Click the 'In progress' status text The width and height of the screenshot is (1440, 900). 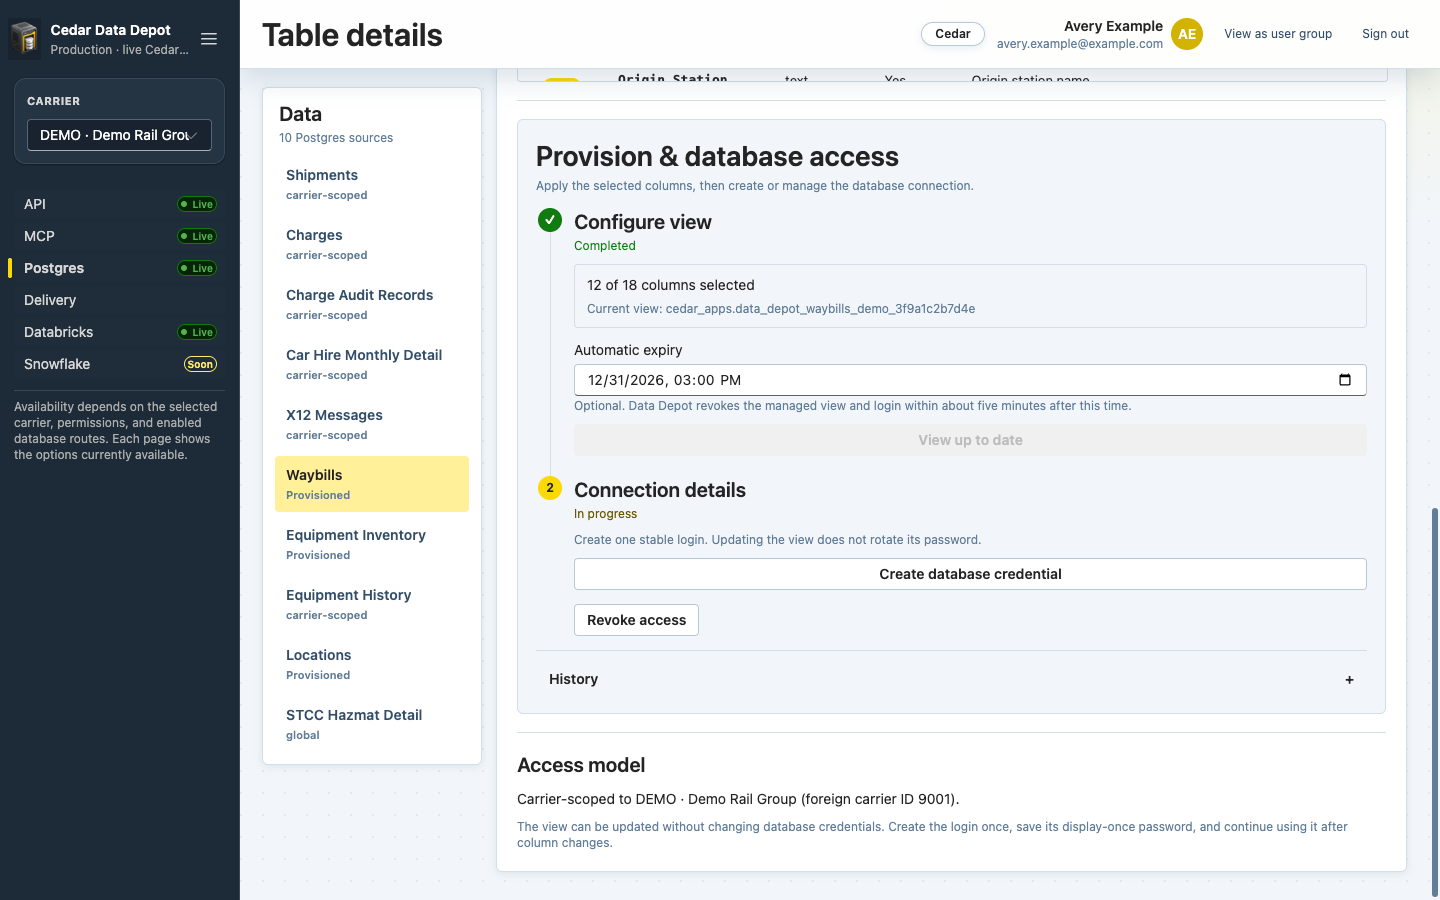point(605,514)
